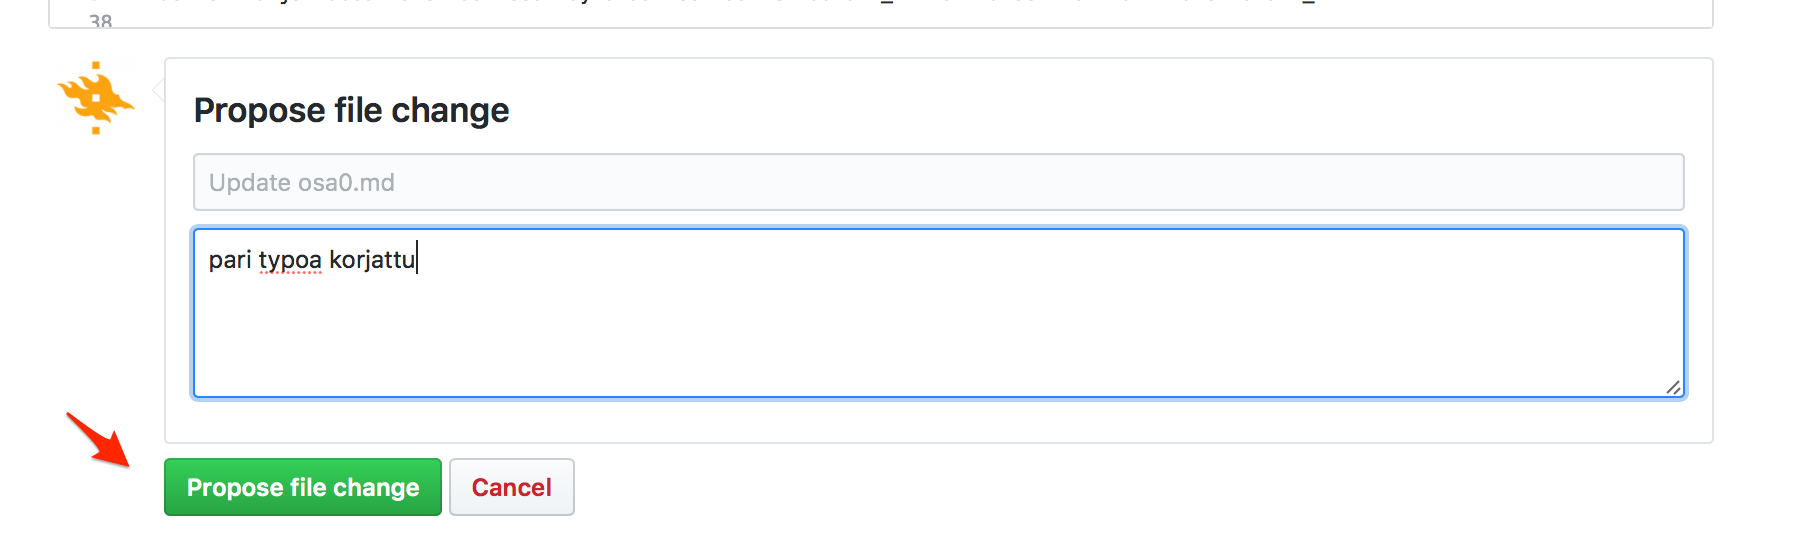This screenshot has width=1806, height=554.
Task: Click the textarea resize grip icon
Action: pyautogui.click(x=1673, y=387)
